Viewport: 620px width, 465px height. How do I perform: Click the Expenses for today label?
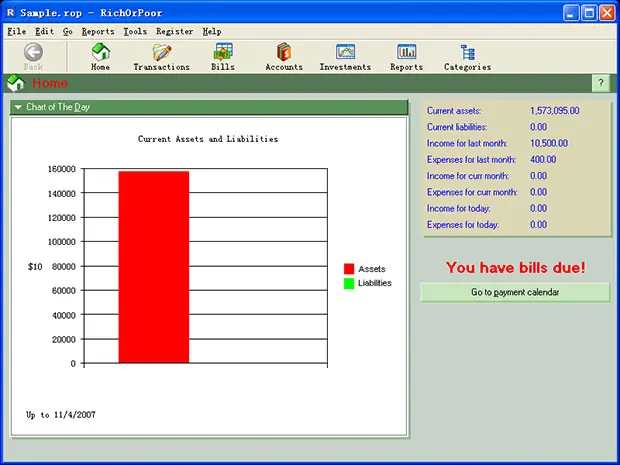[463, 224]
